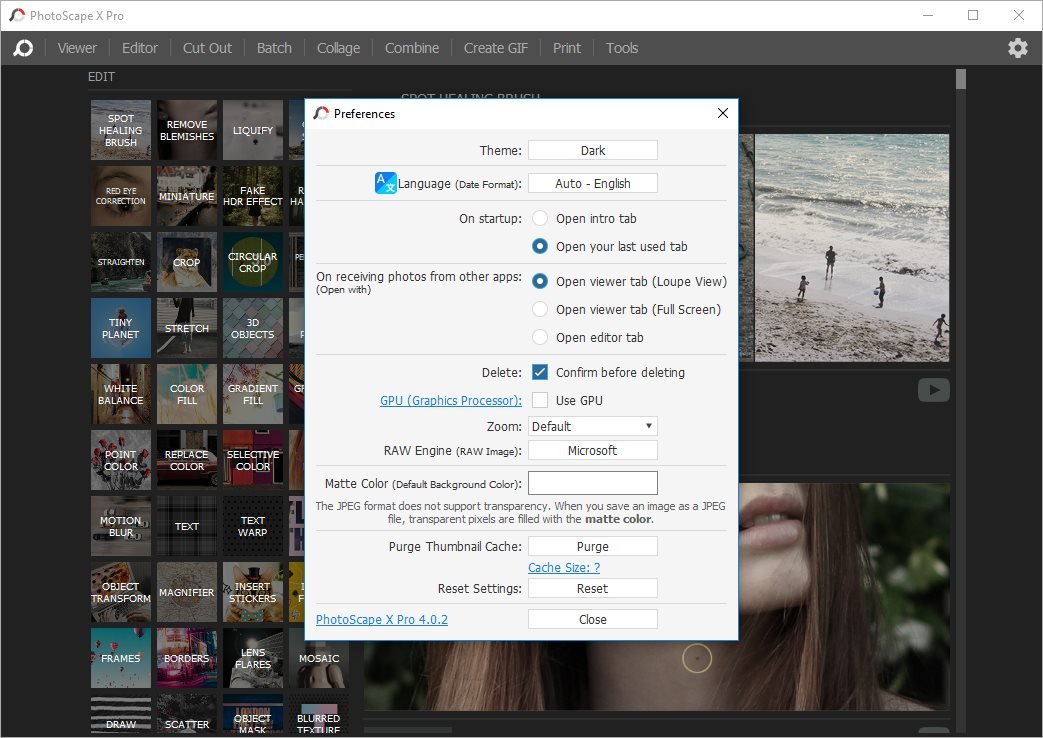Open the Tiny Planet tile
Screen dimensions: 1043x738
(120, 327)
